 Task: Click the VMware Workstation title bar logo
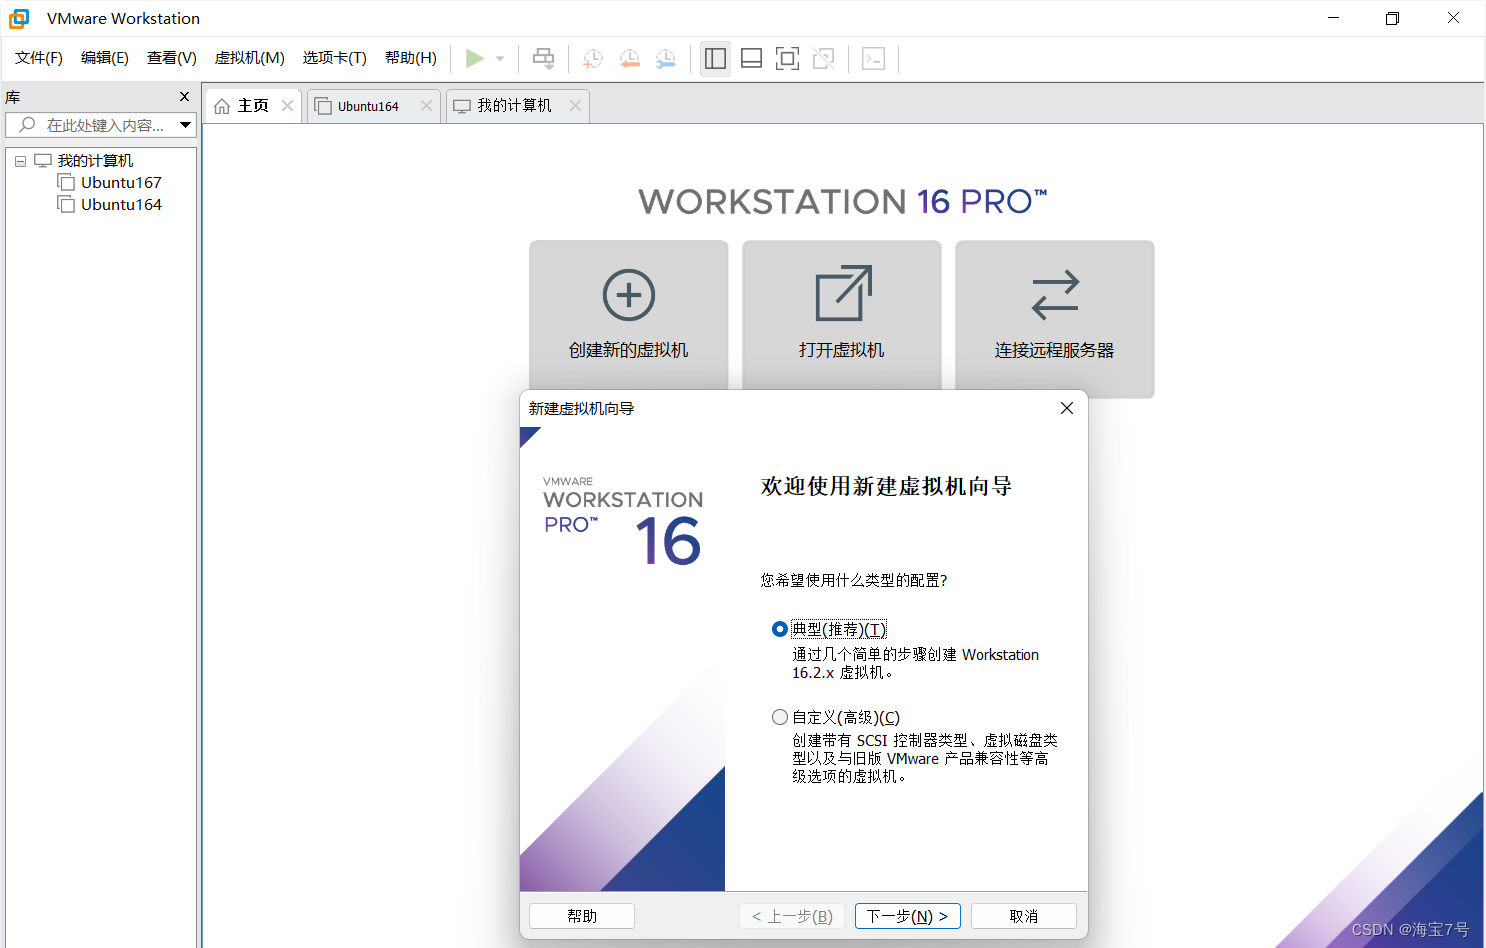(19, 18)
